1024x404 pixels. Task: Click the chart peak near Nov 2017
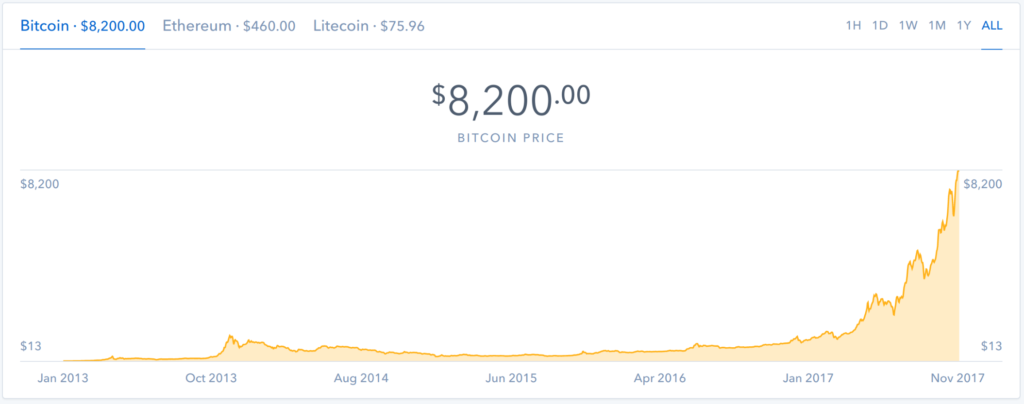(957, 172)
